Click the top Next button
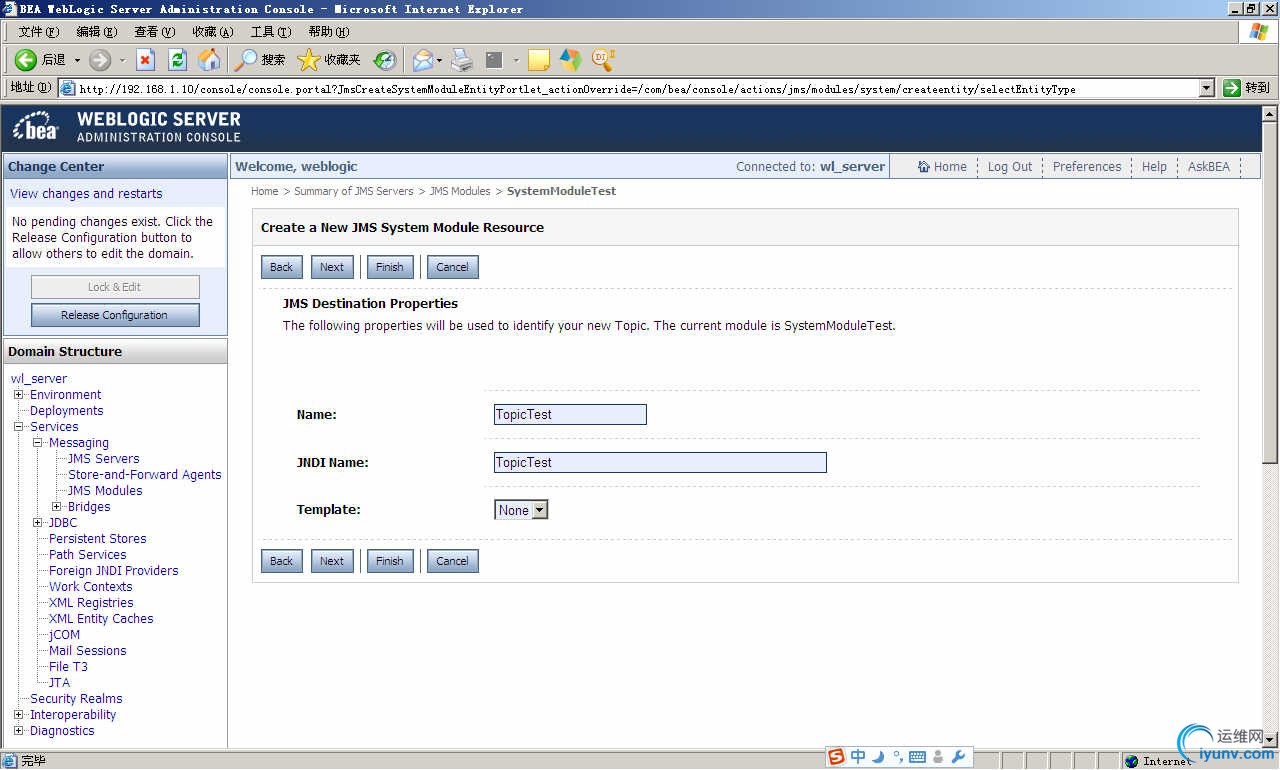 (x=332, y=267)
